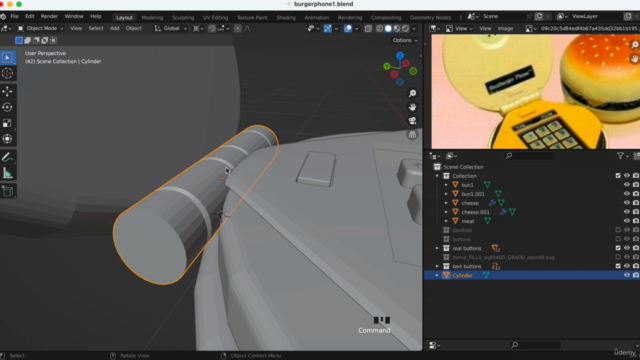Click the outliner filter funnel icon

(620, 156)
